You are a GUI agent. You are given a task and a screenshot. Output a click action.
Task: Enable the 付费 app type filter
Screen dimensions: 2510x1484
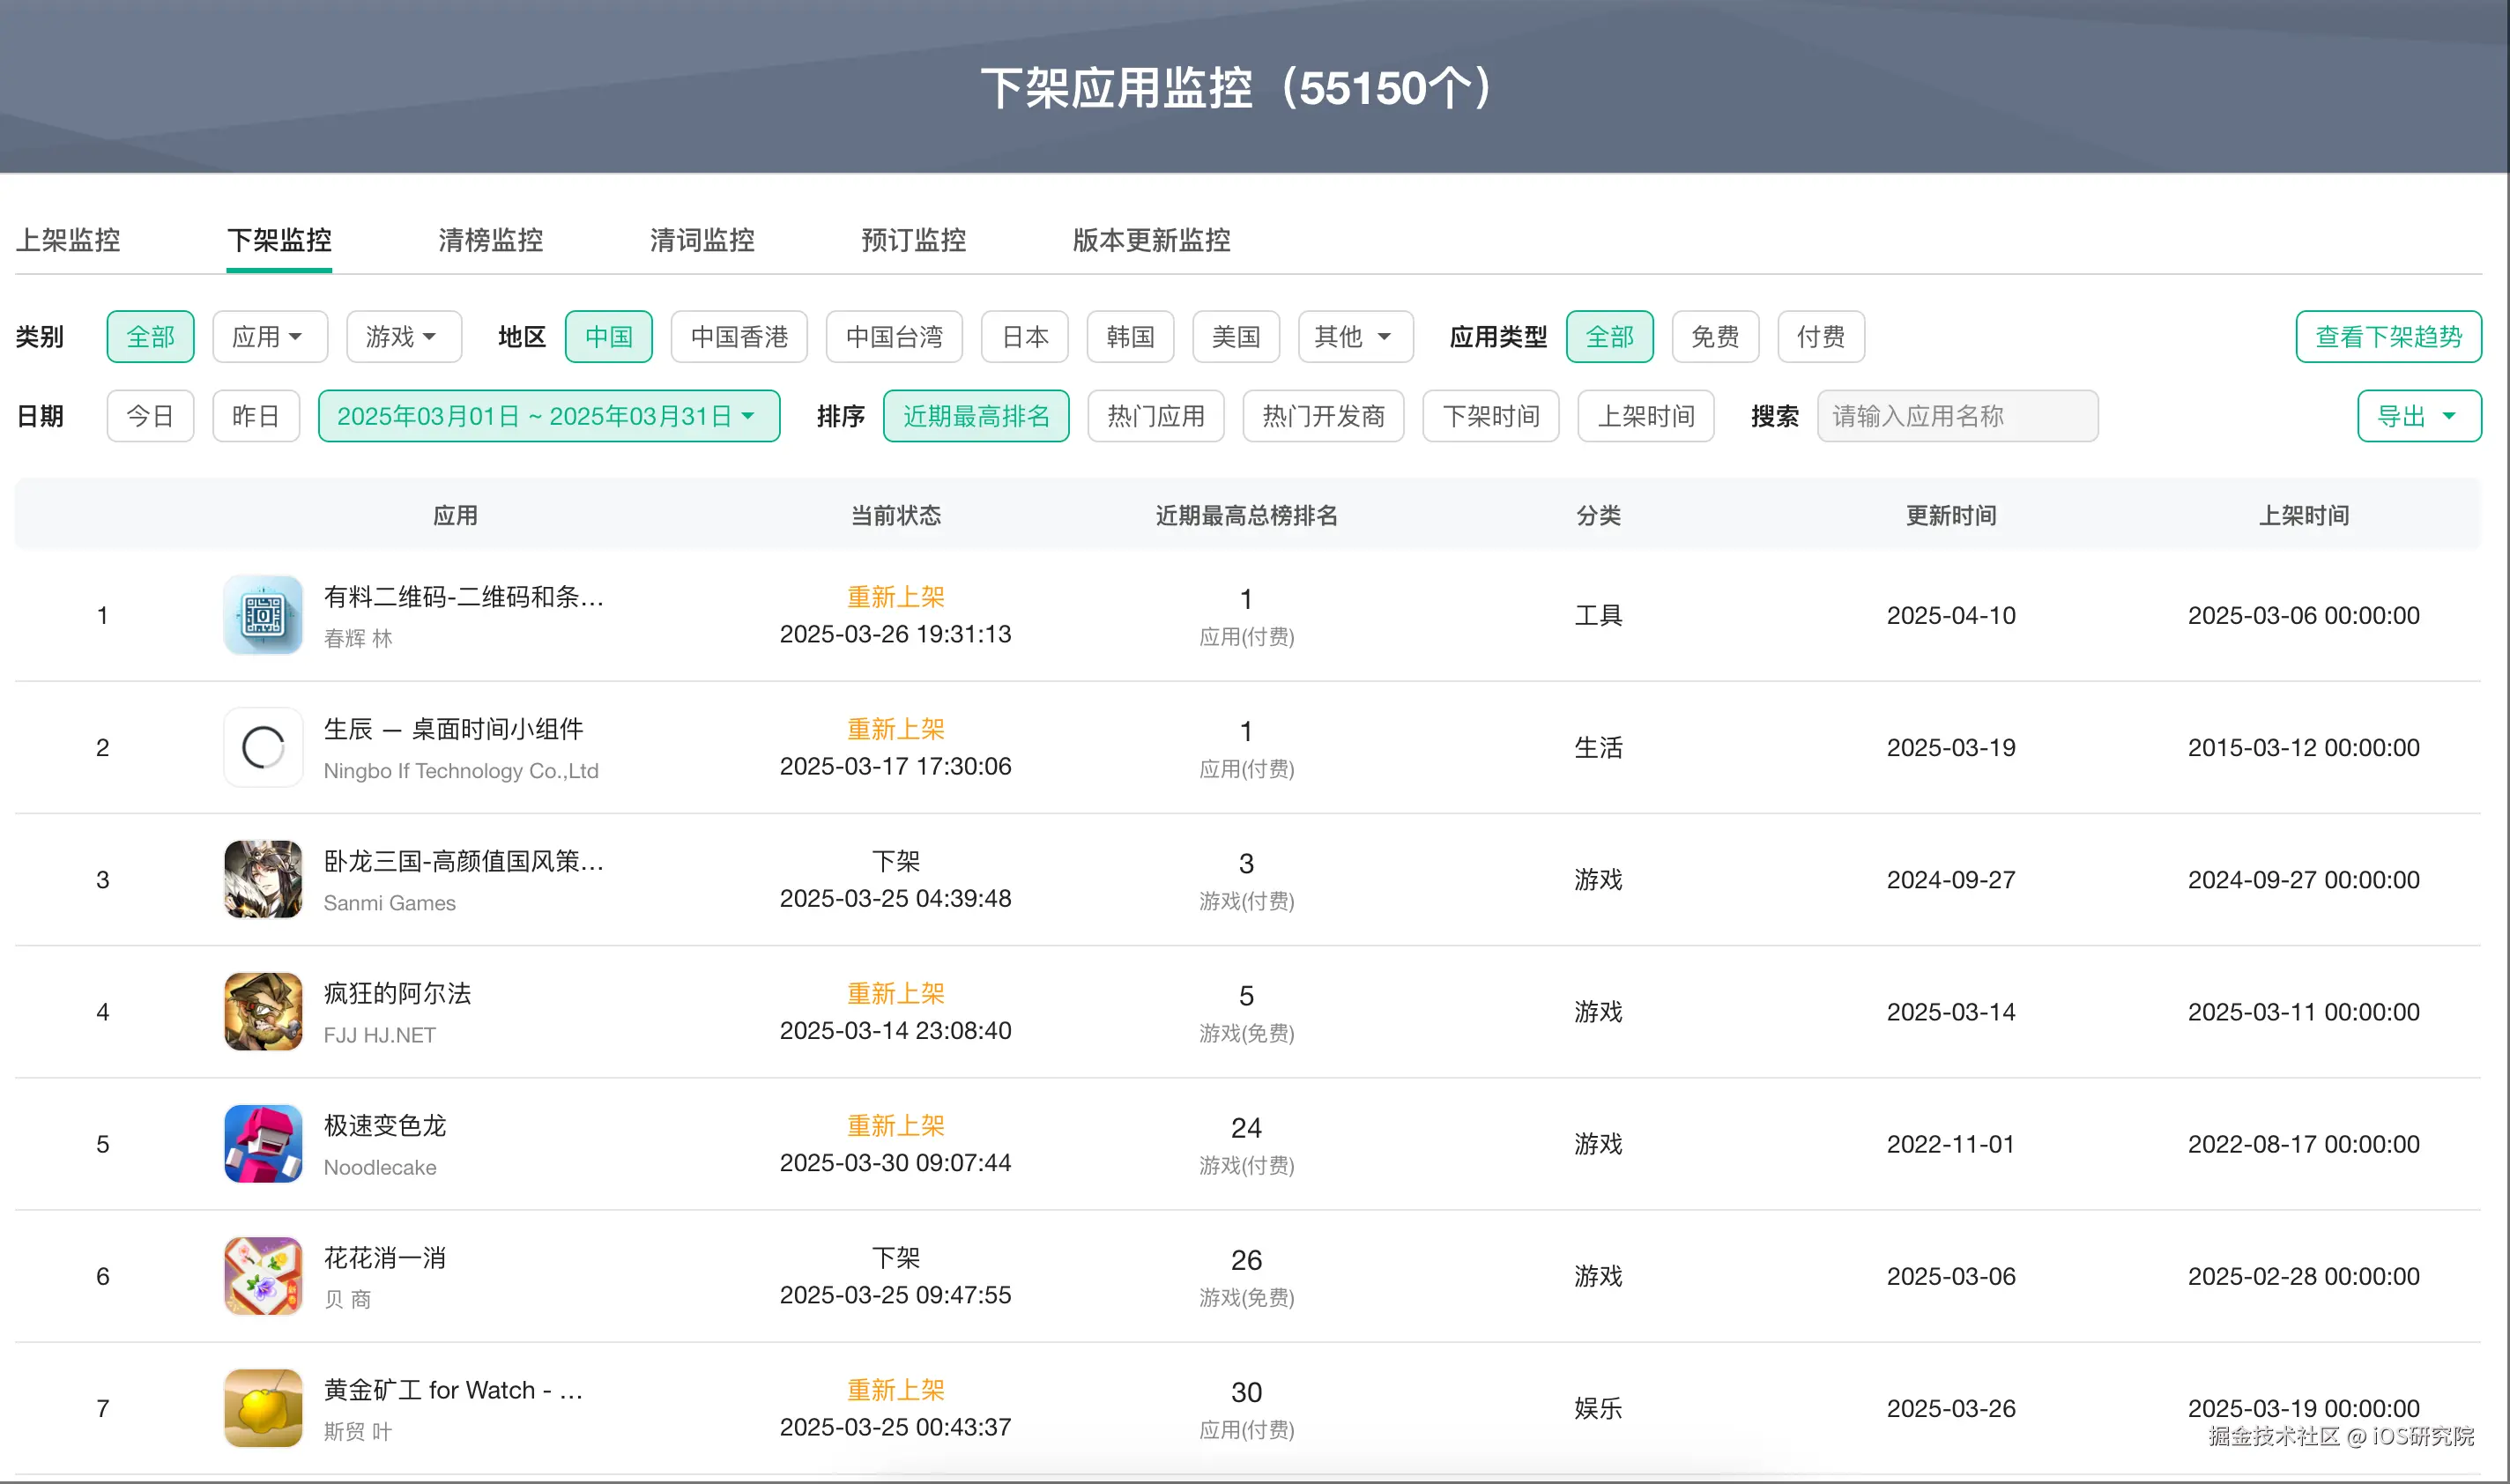[1820, 337]
